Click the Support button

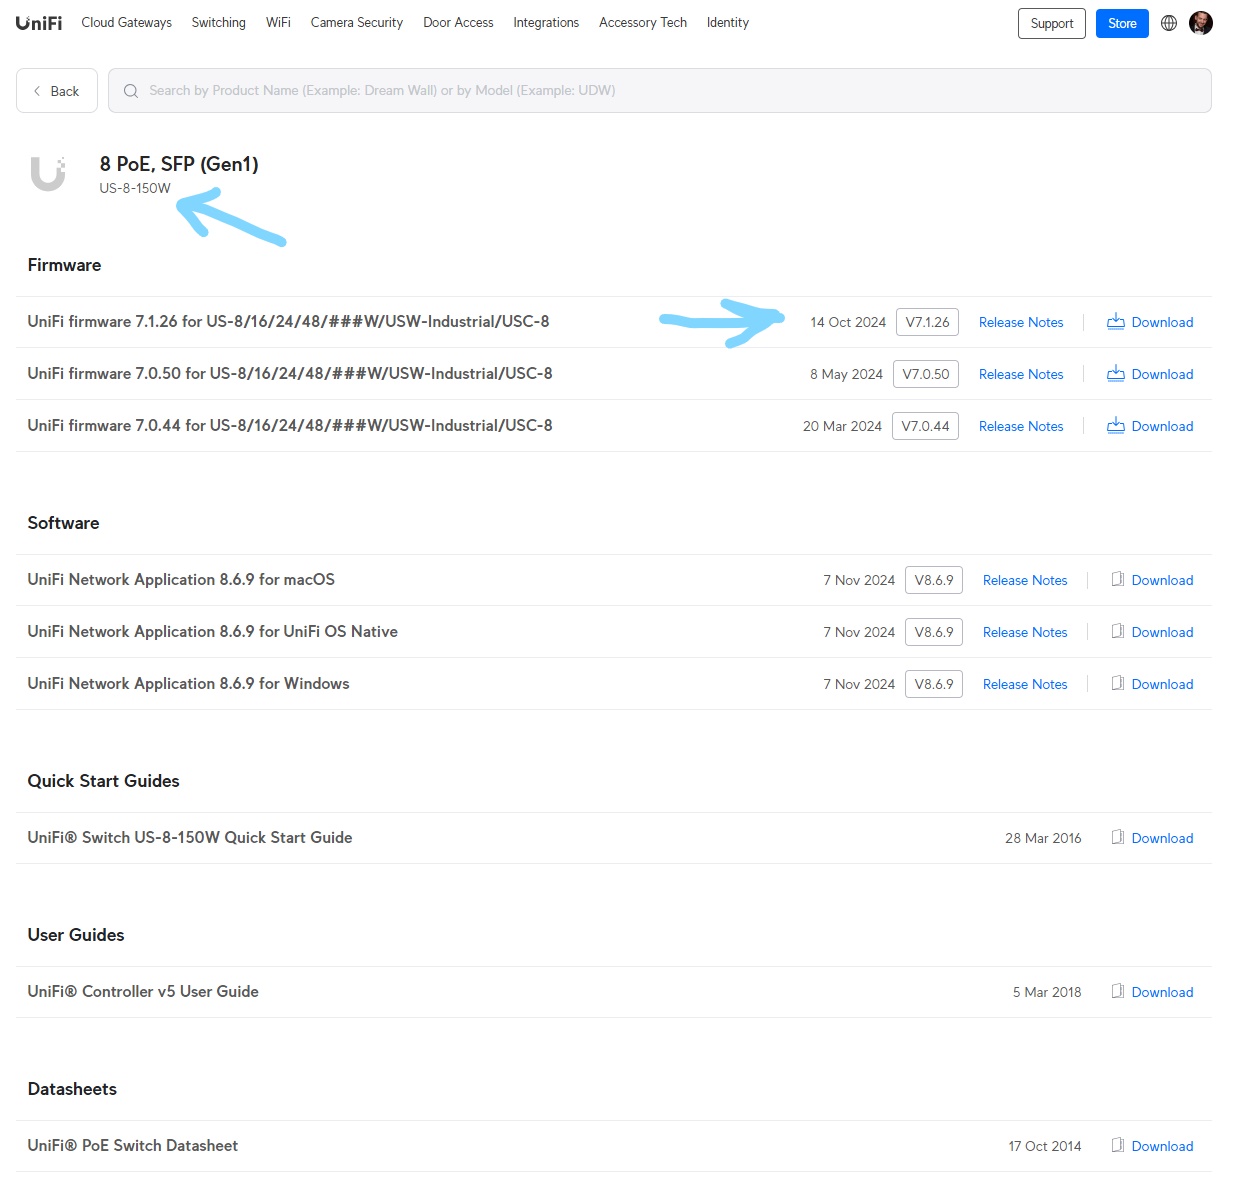(x=1051, y=24)
